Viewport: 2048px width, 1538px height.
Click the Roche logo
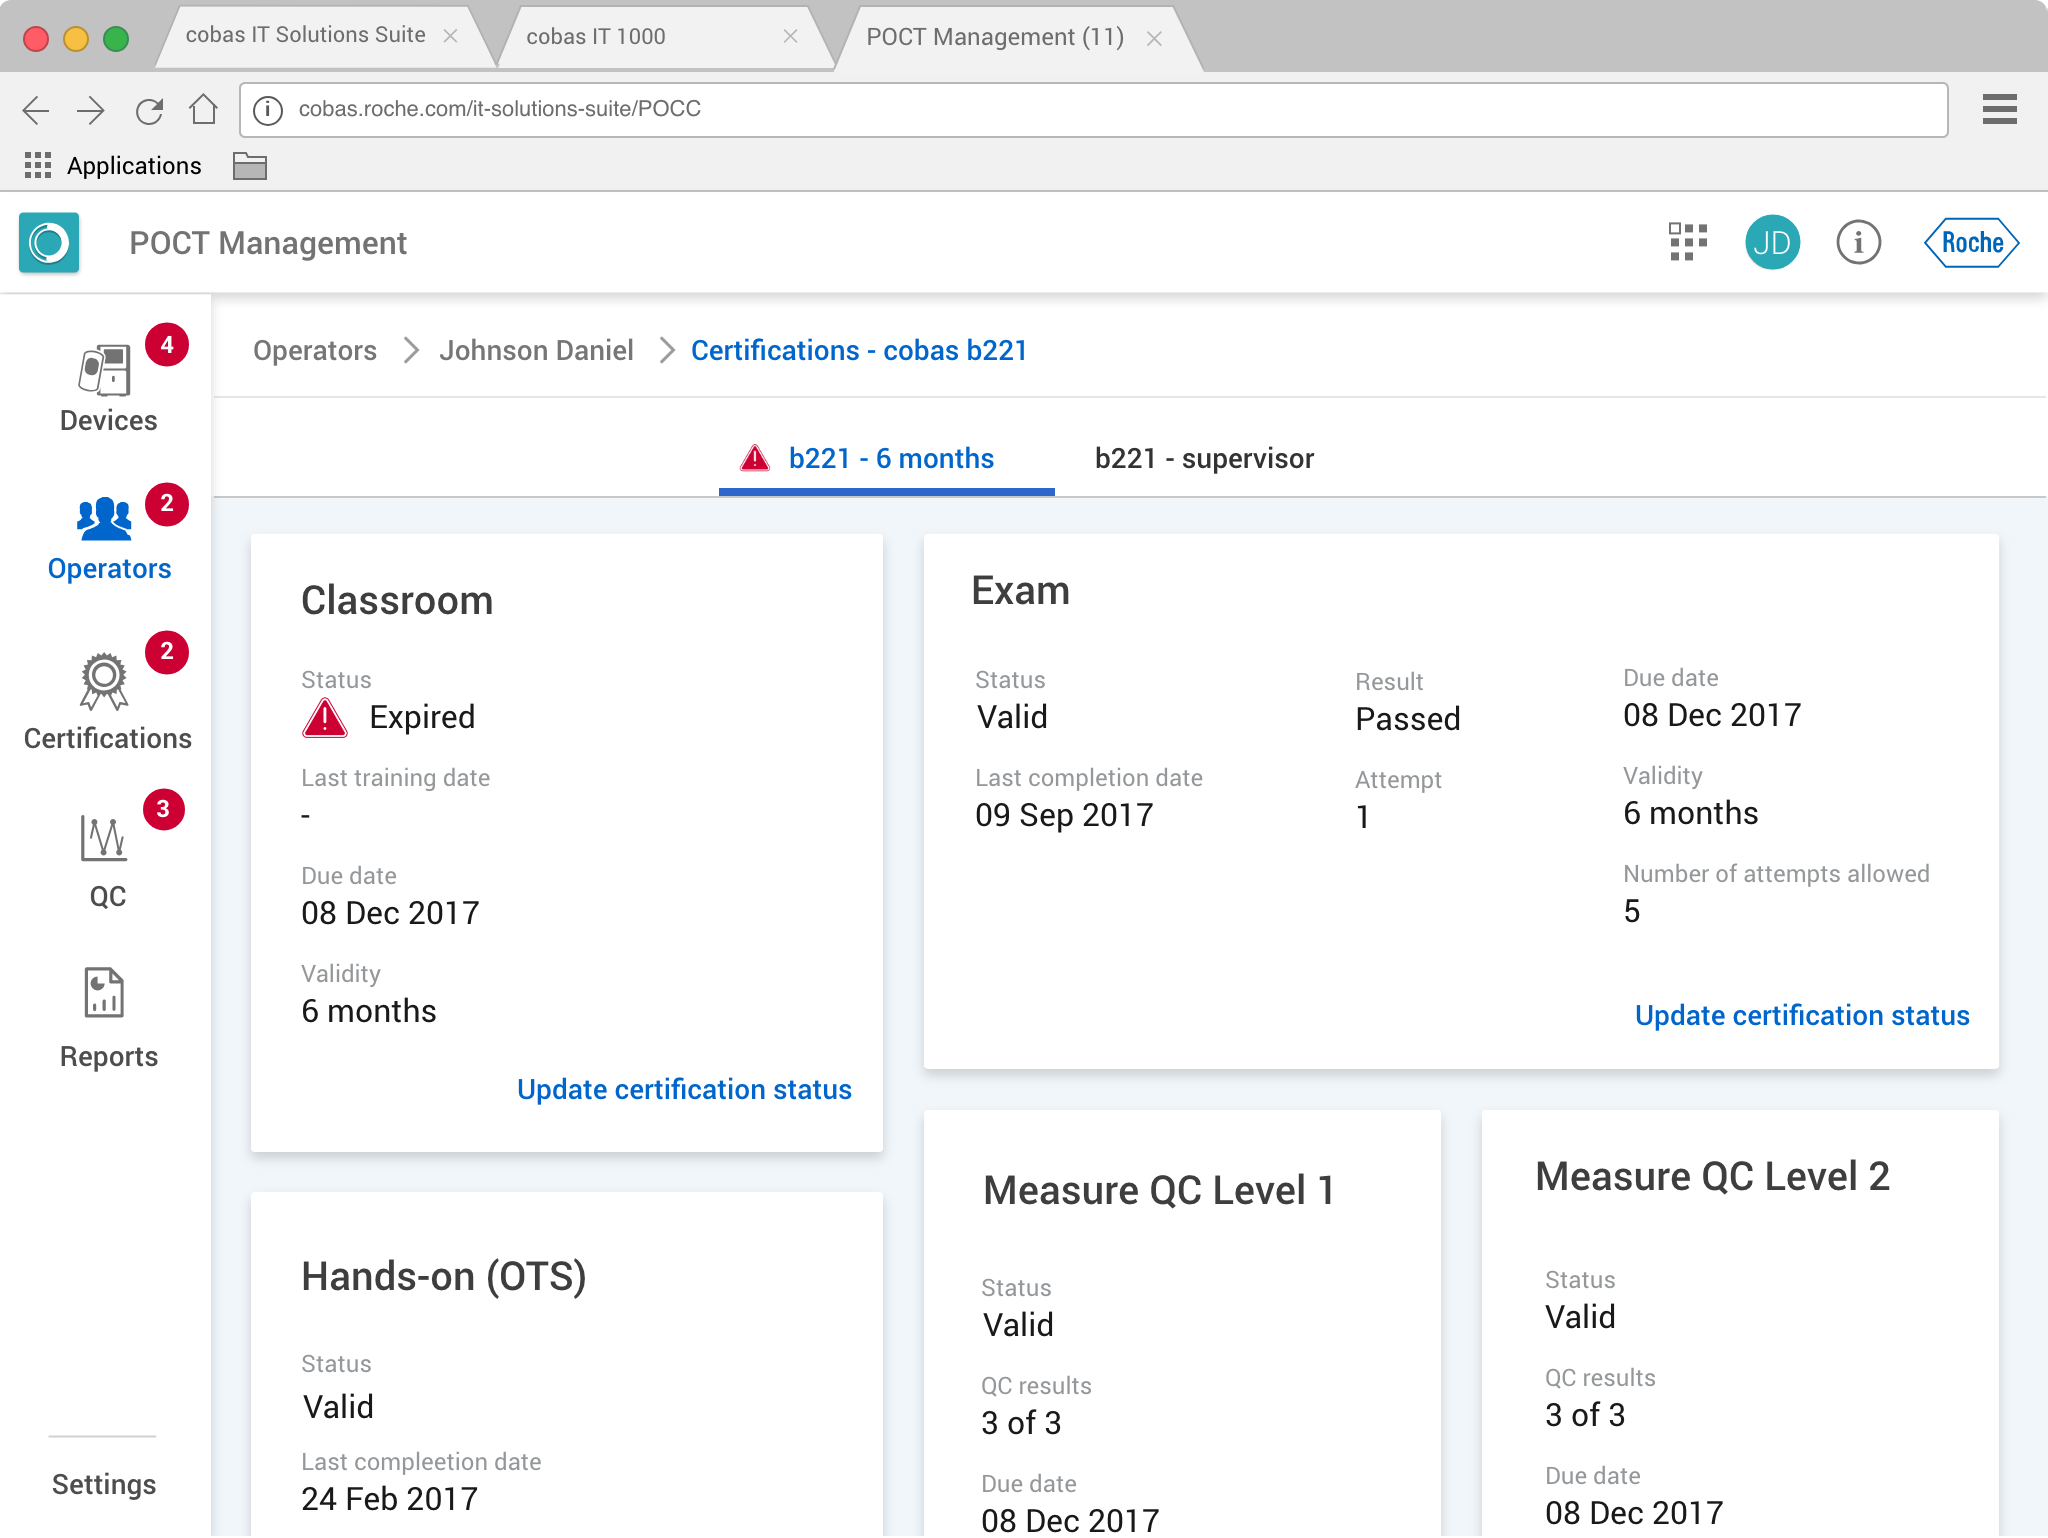tap(1971, 243)
